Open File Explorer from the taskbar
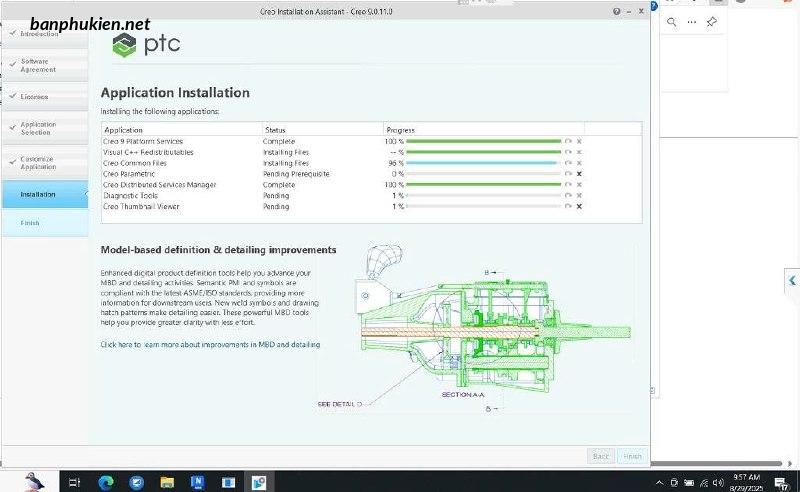 tap(166, 482)
